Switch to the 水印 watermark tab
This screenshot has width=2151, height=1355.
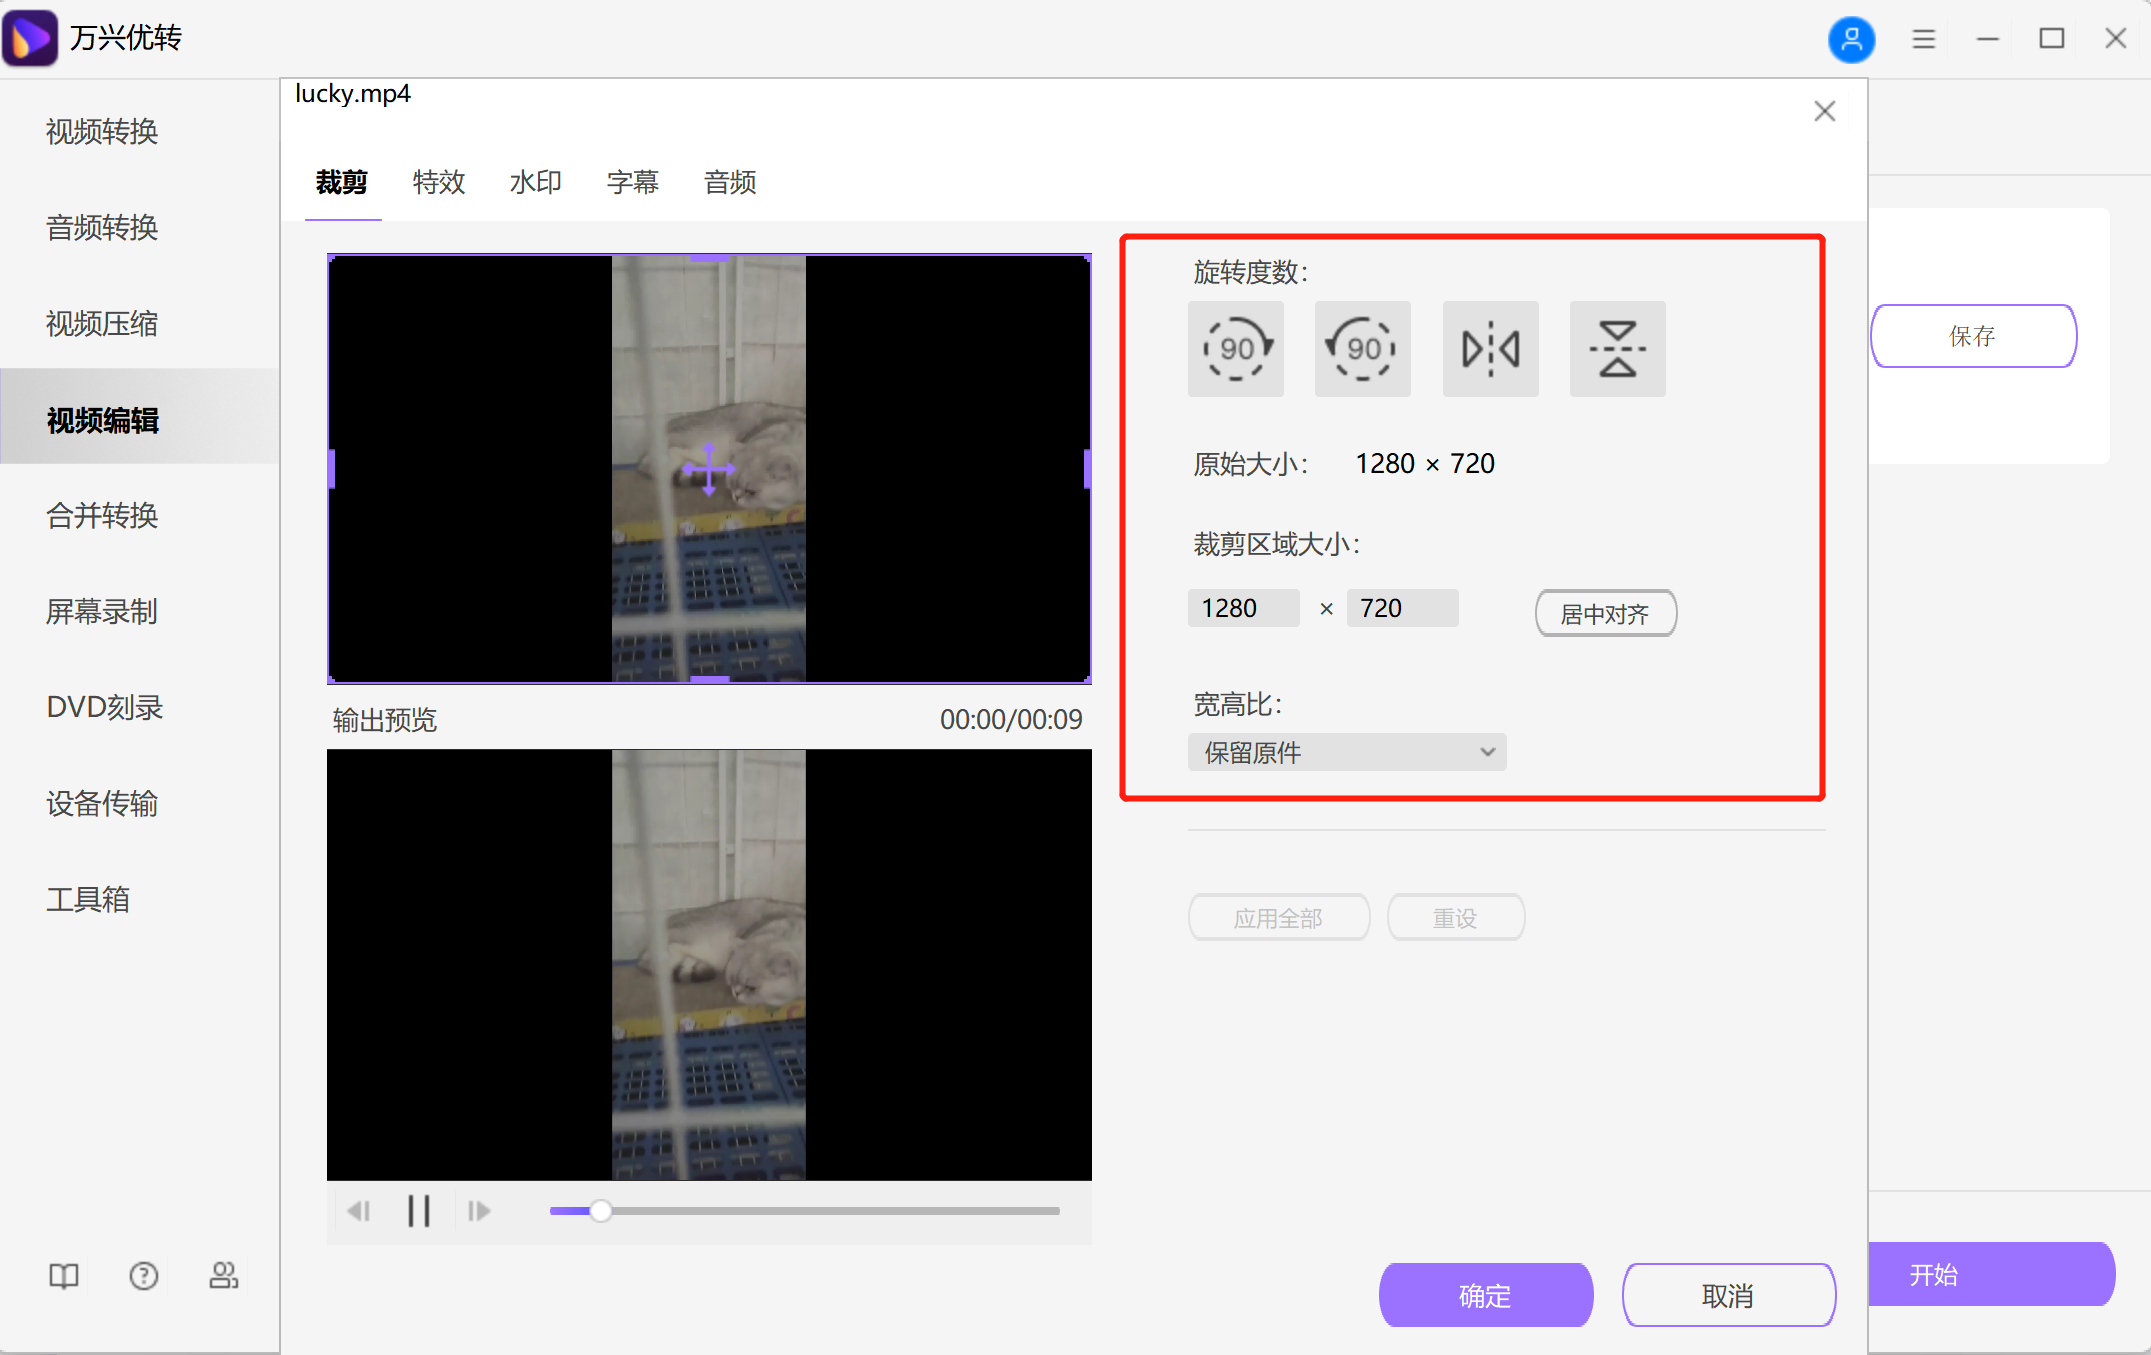(535, 182)
